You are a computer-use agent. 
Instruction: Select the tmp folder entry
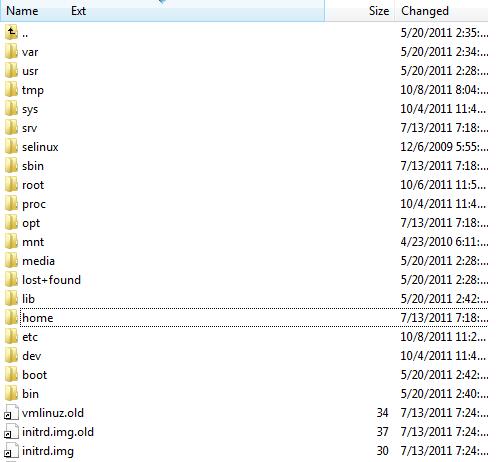coord(246,90)
